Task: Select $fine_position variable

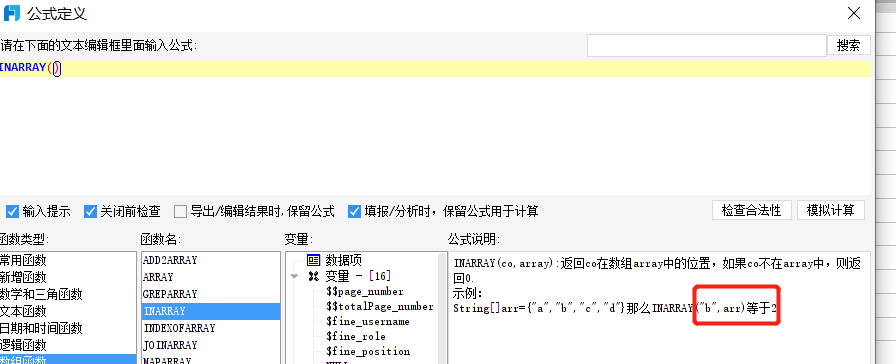Action: click(x=367, y=351)
